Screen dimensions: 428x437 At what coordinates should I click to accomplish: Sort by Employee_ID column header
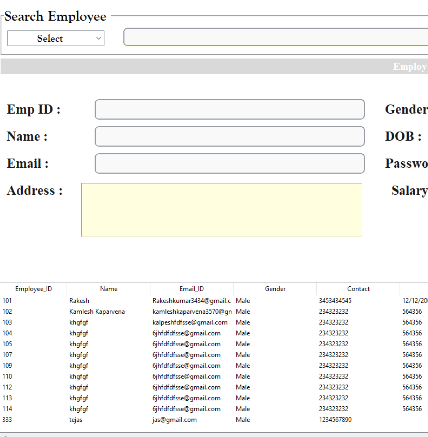coord(33,289)
